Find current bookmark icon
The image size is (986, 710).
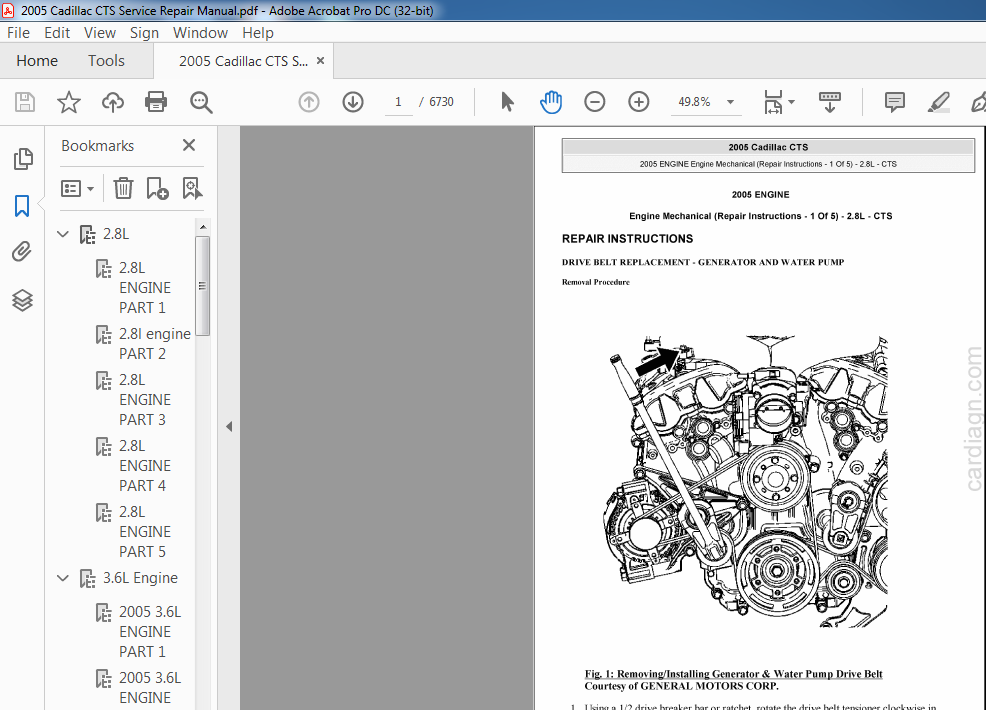[x=192, y=188]
